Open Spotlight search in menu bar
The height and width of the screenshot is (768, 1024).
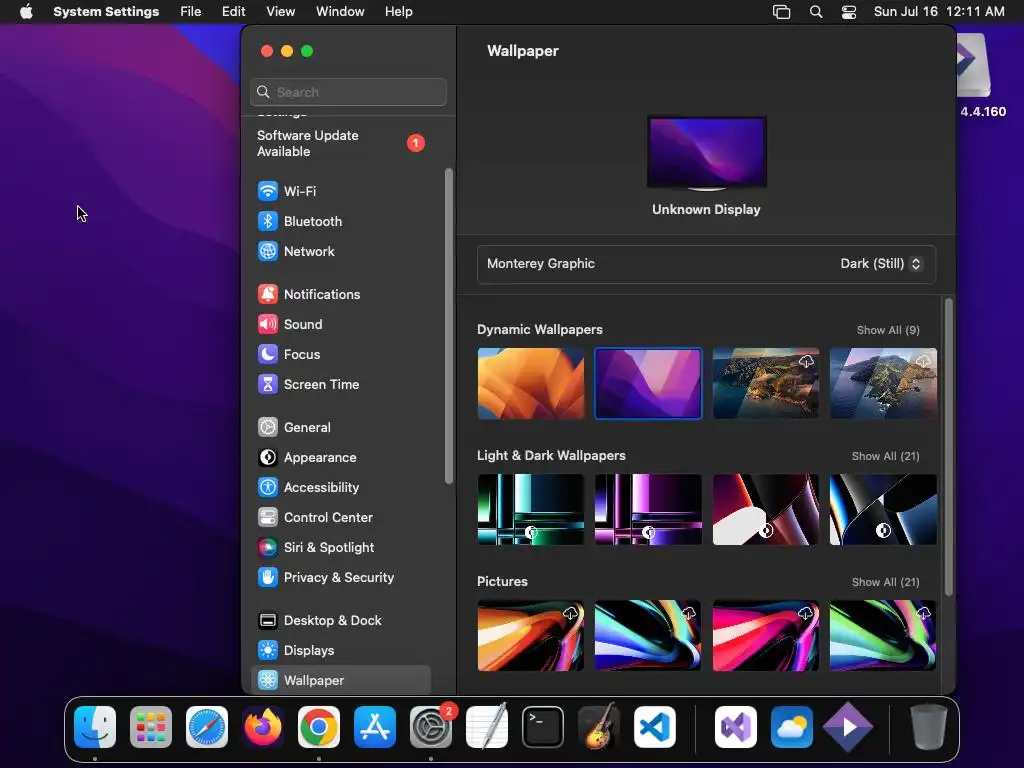(x=816, y=12)
